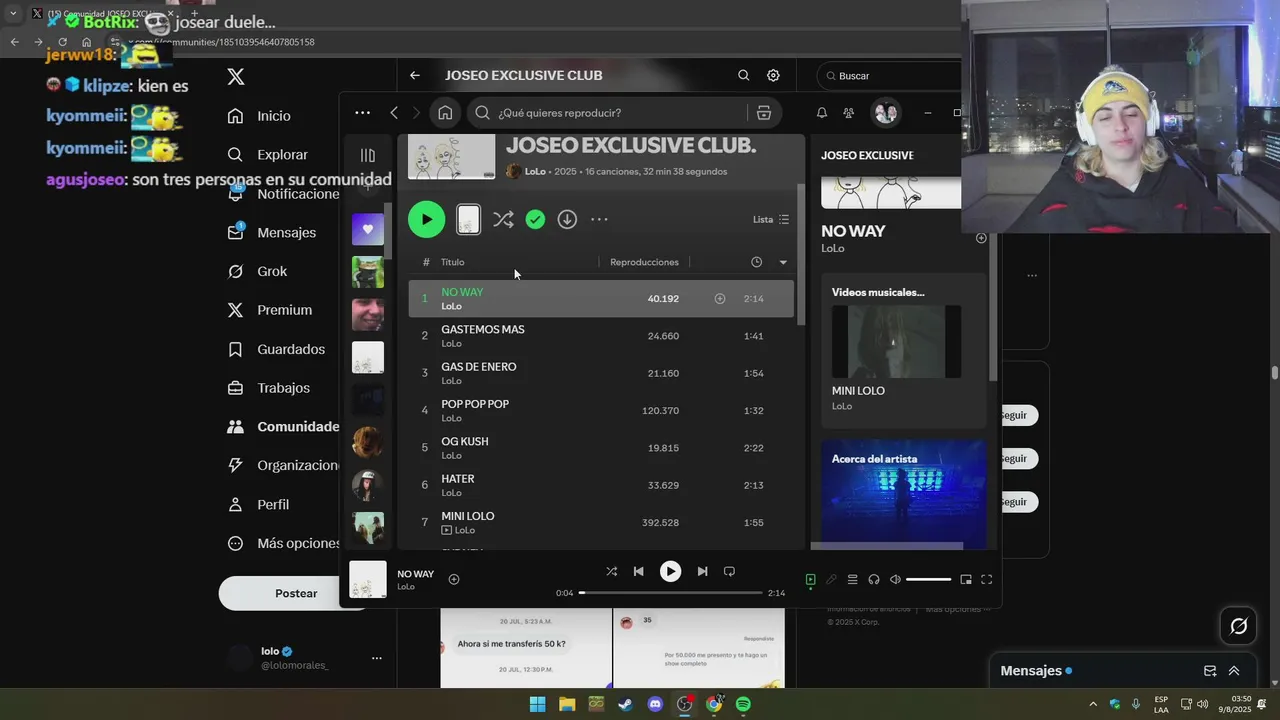This screenshot has height=720, width=1280.
Task: Go back in Spotify navigation
Action: click(x=394, y=113)
